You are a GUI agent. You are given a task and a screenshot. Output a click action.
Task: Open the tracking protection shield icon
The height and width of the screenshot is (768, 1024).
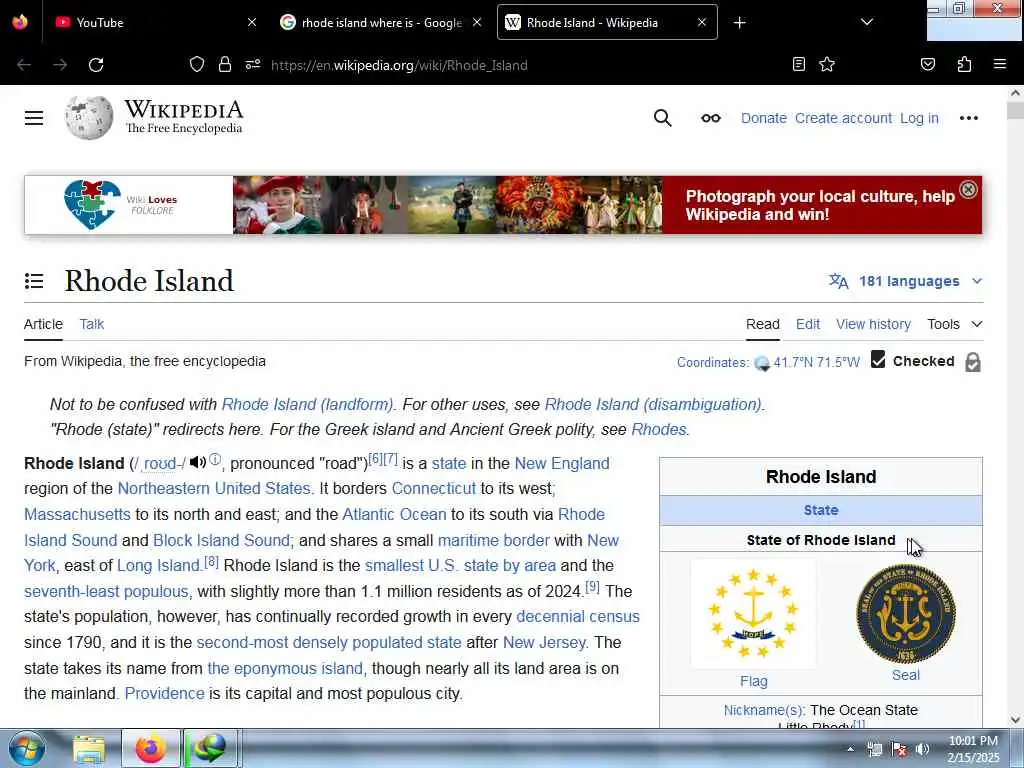(x=197, y=64)
